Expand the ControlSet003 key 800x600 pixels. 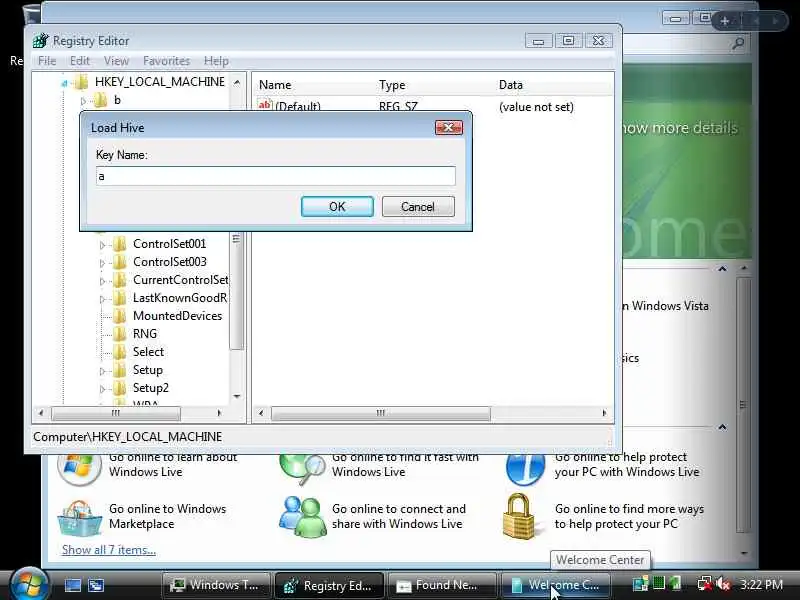(102, 263)
